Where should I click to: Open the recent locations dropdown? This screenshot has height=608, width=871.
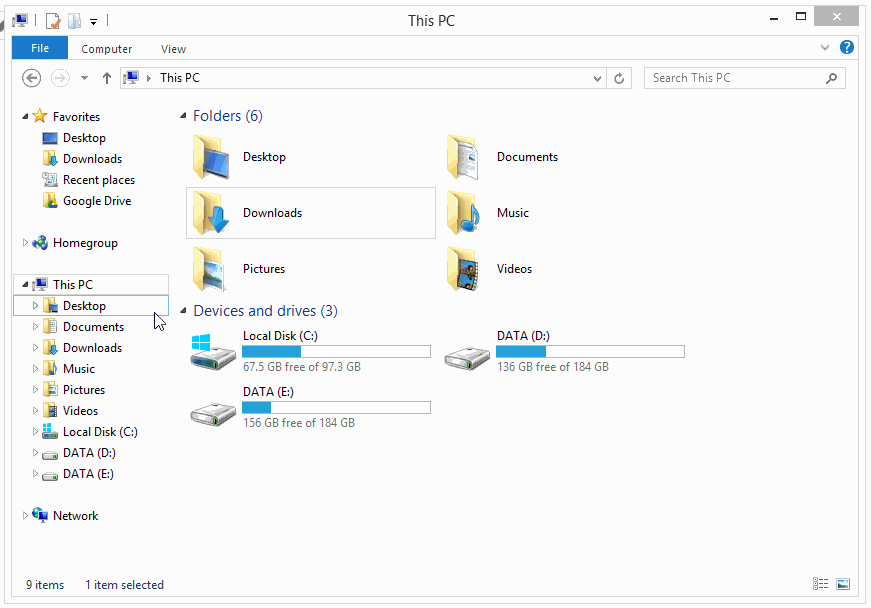click(84, 78)
